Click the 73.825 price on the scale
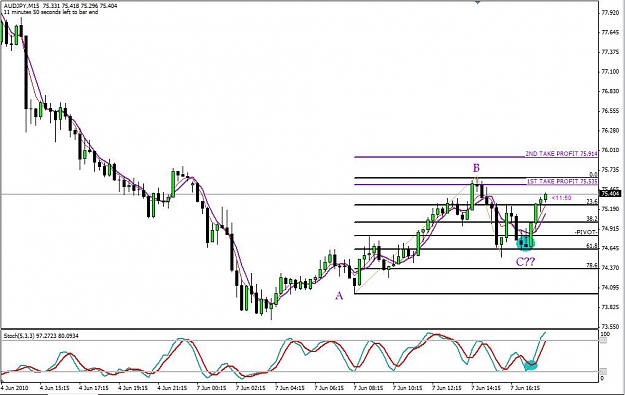625x395 pixels. (x=610, y=307)
